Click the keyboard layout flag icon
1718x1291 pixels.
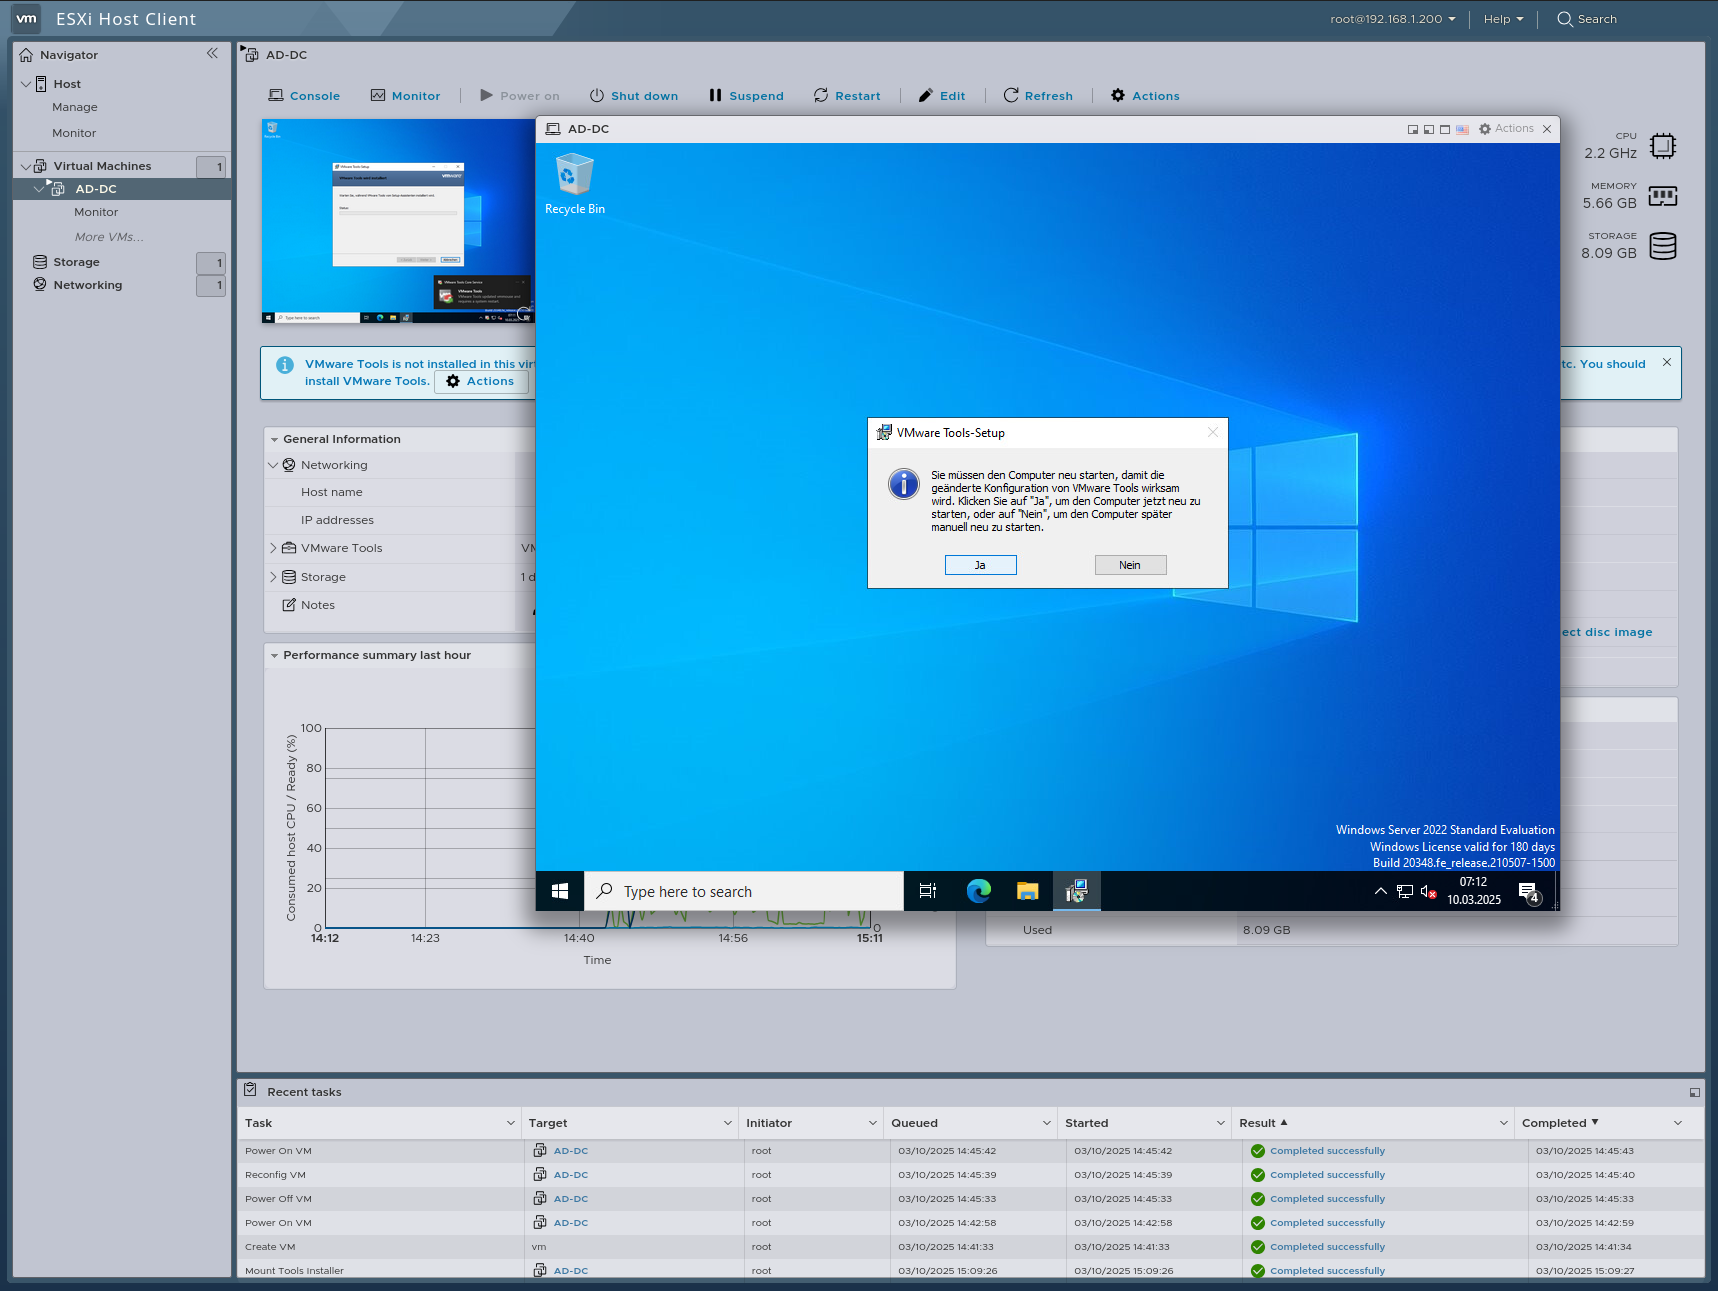tap(1461, 128)
